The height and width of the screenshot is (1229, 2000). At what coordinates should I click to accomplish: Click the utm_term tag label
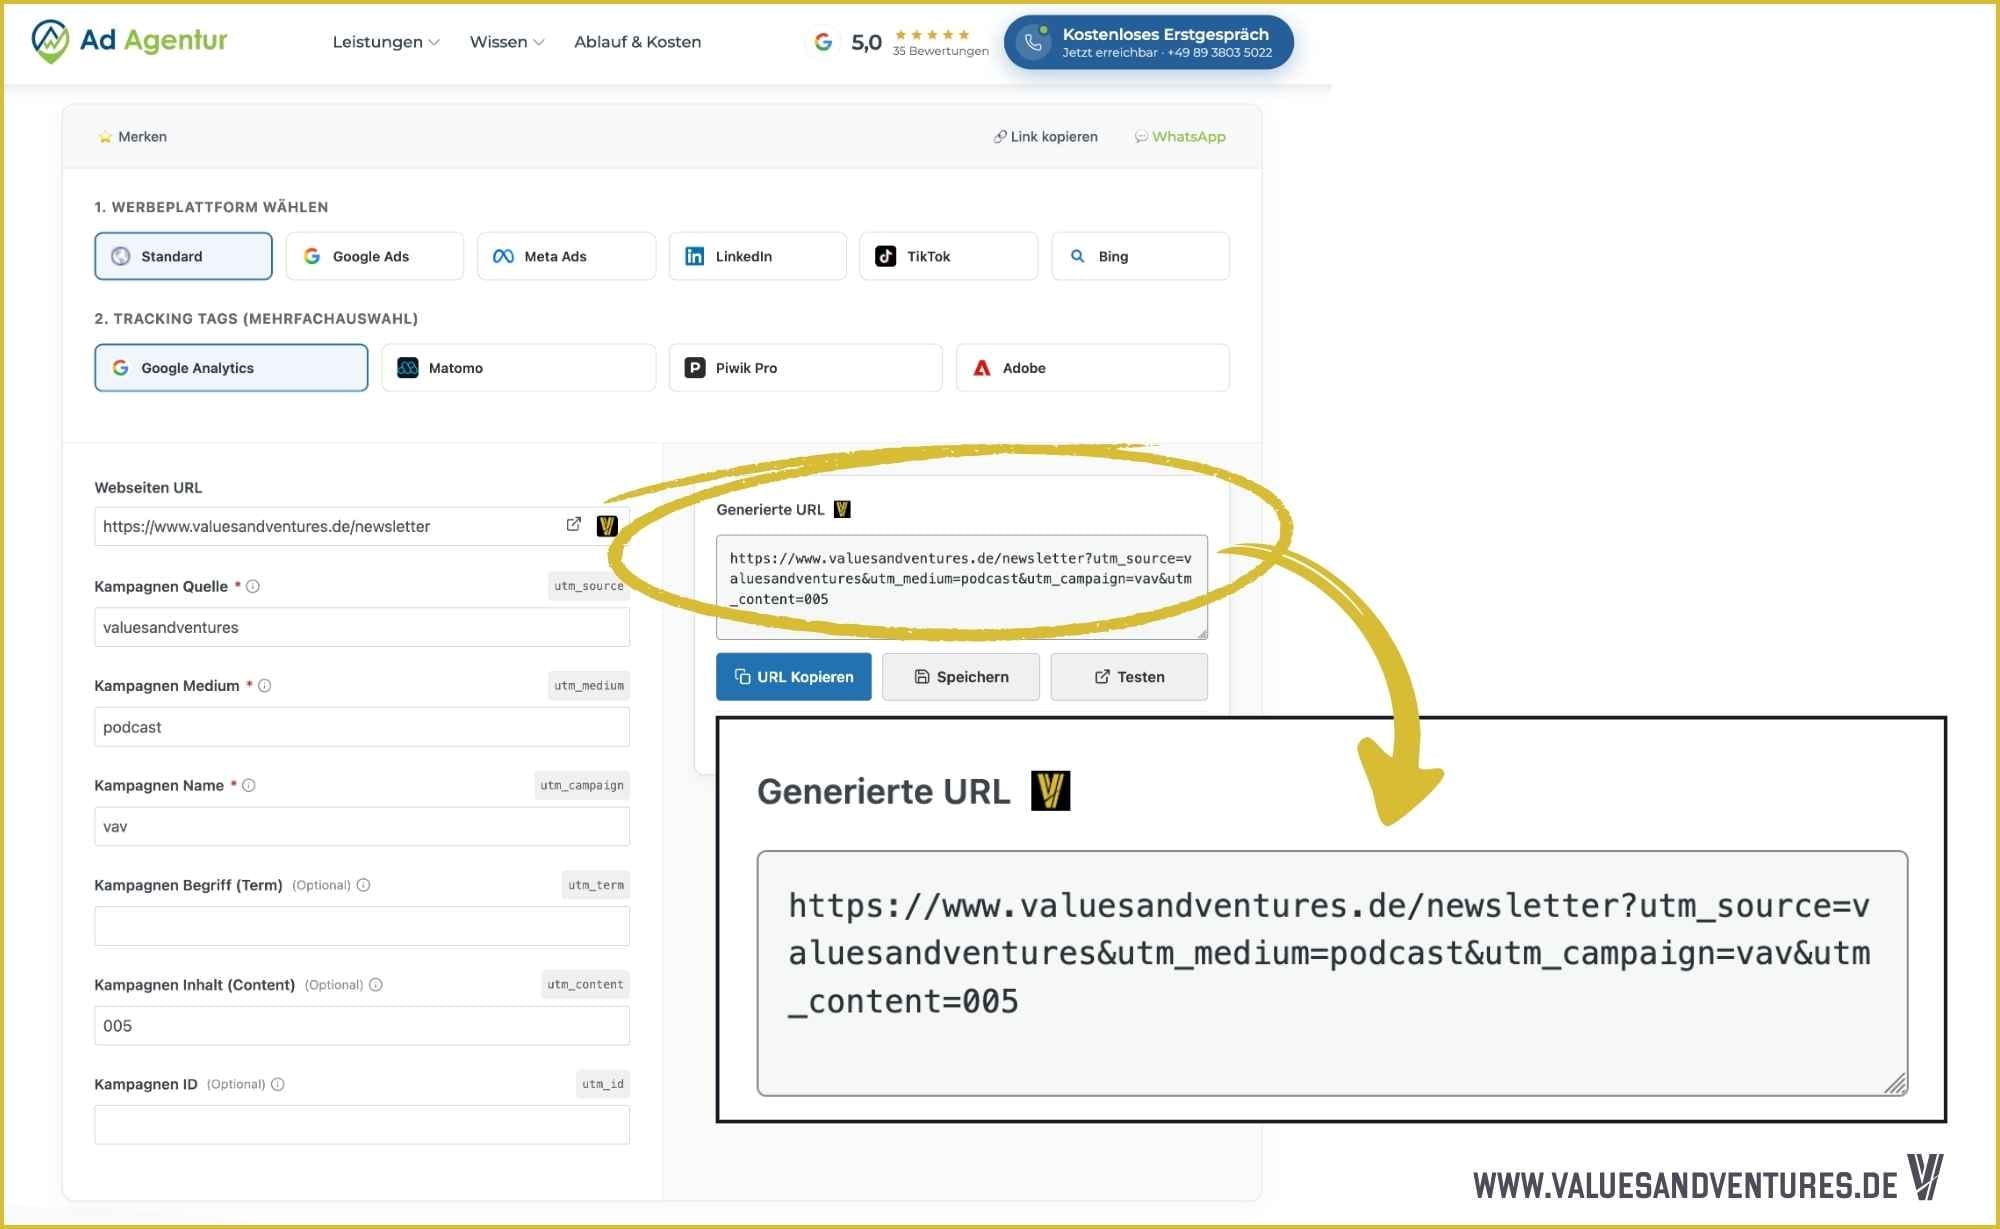click(596, 885)
